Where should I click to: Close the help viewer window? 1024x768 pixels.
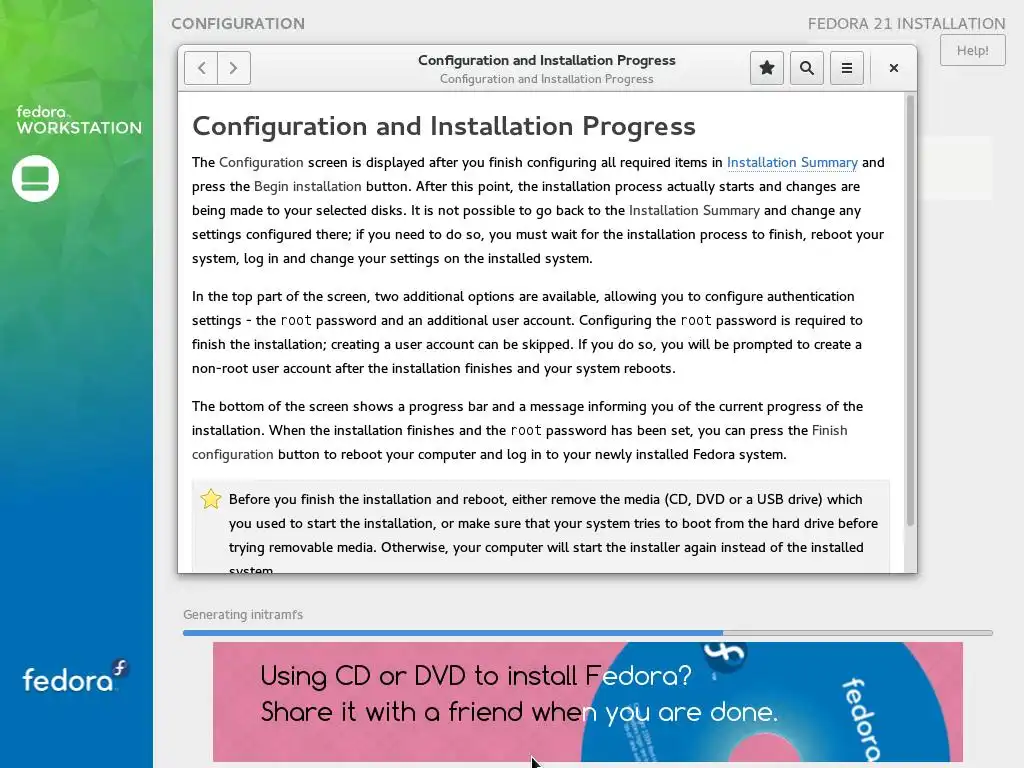click(x=893, y=68)
